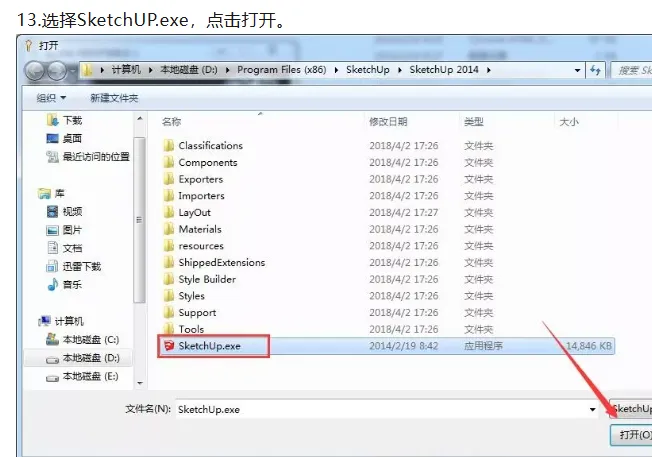Click SketchUp in the breadcrumb path
The image size is (652, 457).
(x=368, y=70)
